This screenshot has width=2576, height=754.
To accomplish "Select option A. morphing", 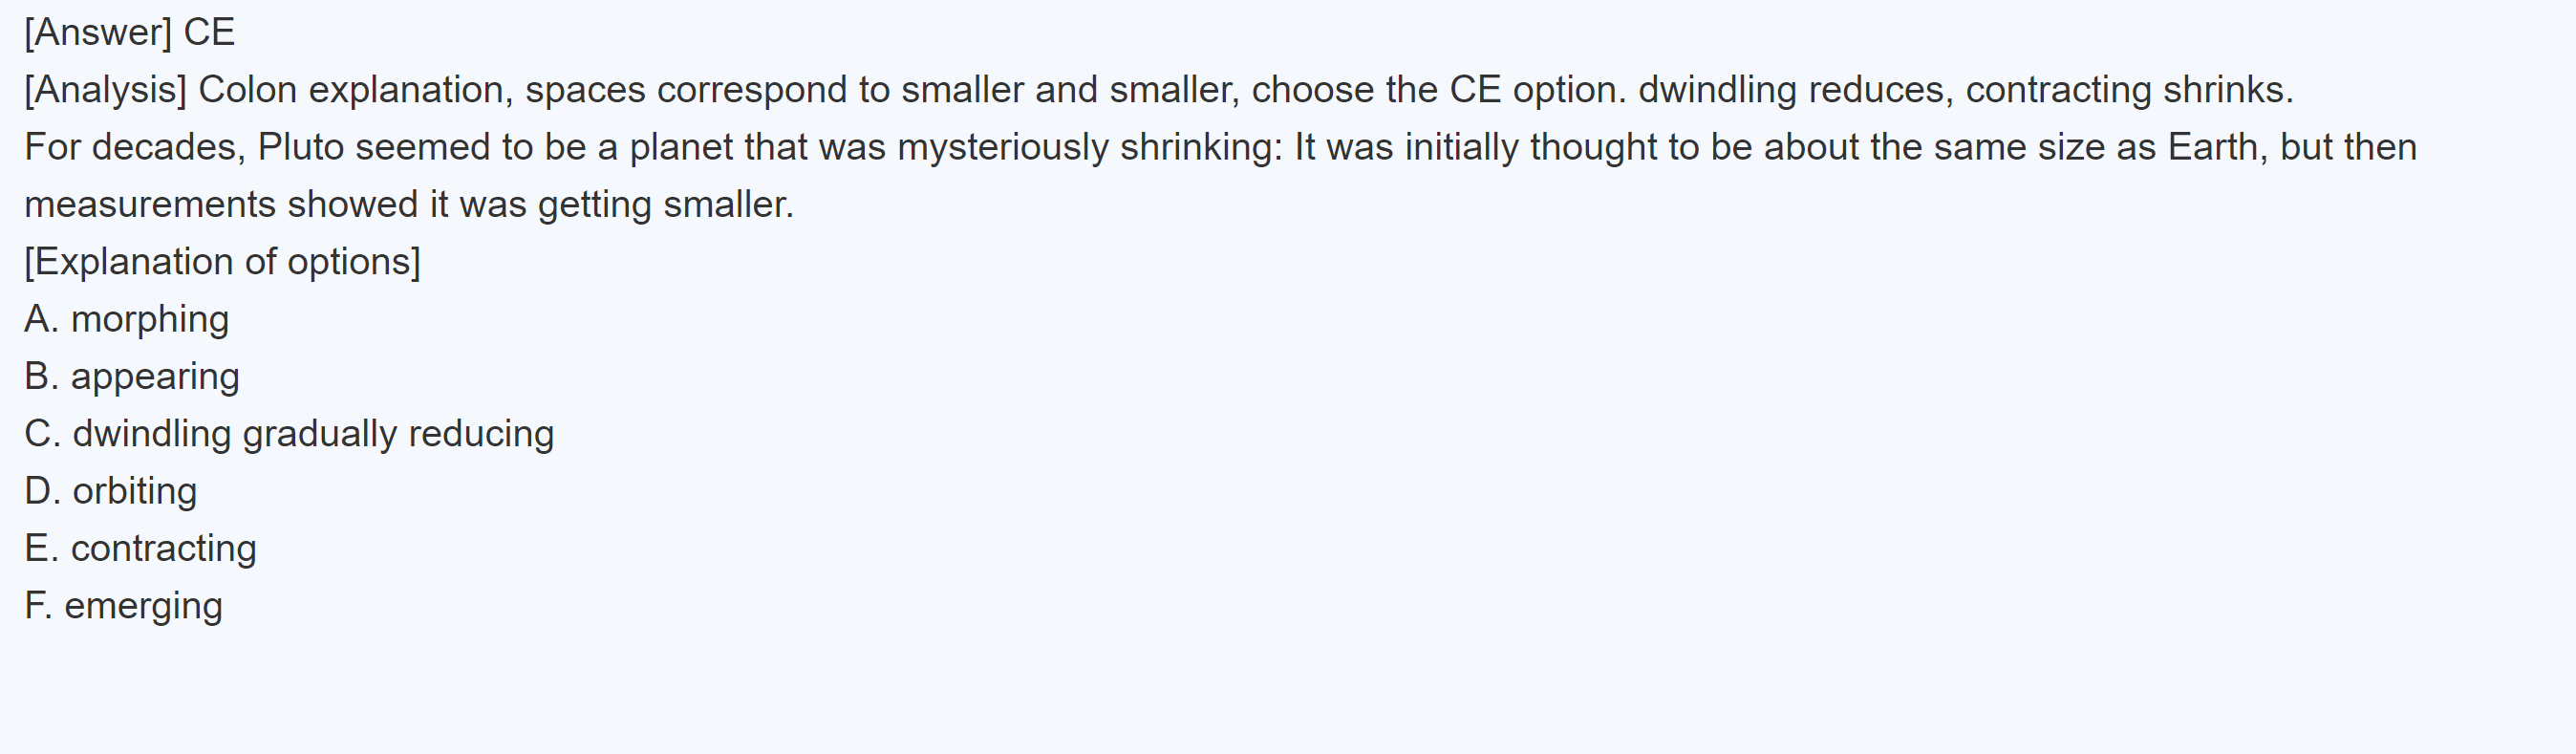I will [x=127, y=319].
